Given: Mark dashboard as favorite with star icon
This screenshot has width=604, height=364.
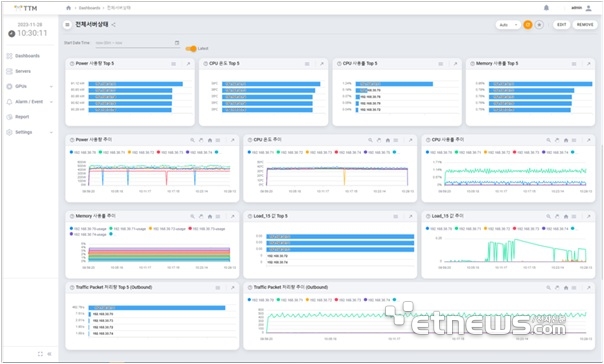Looking at the screenshot, I should (539, 25).
